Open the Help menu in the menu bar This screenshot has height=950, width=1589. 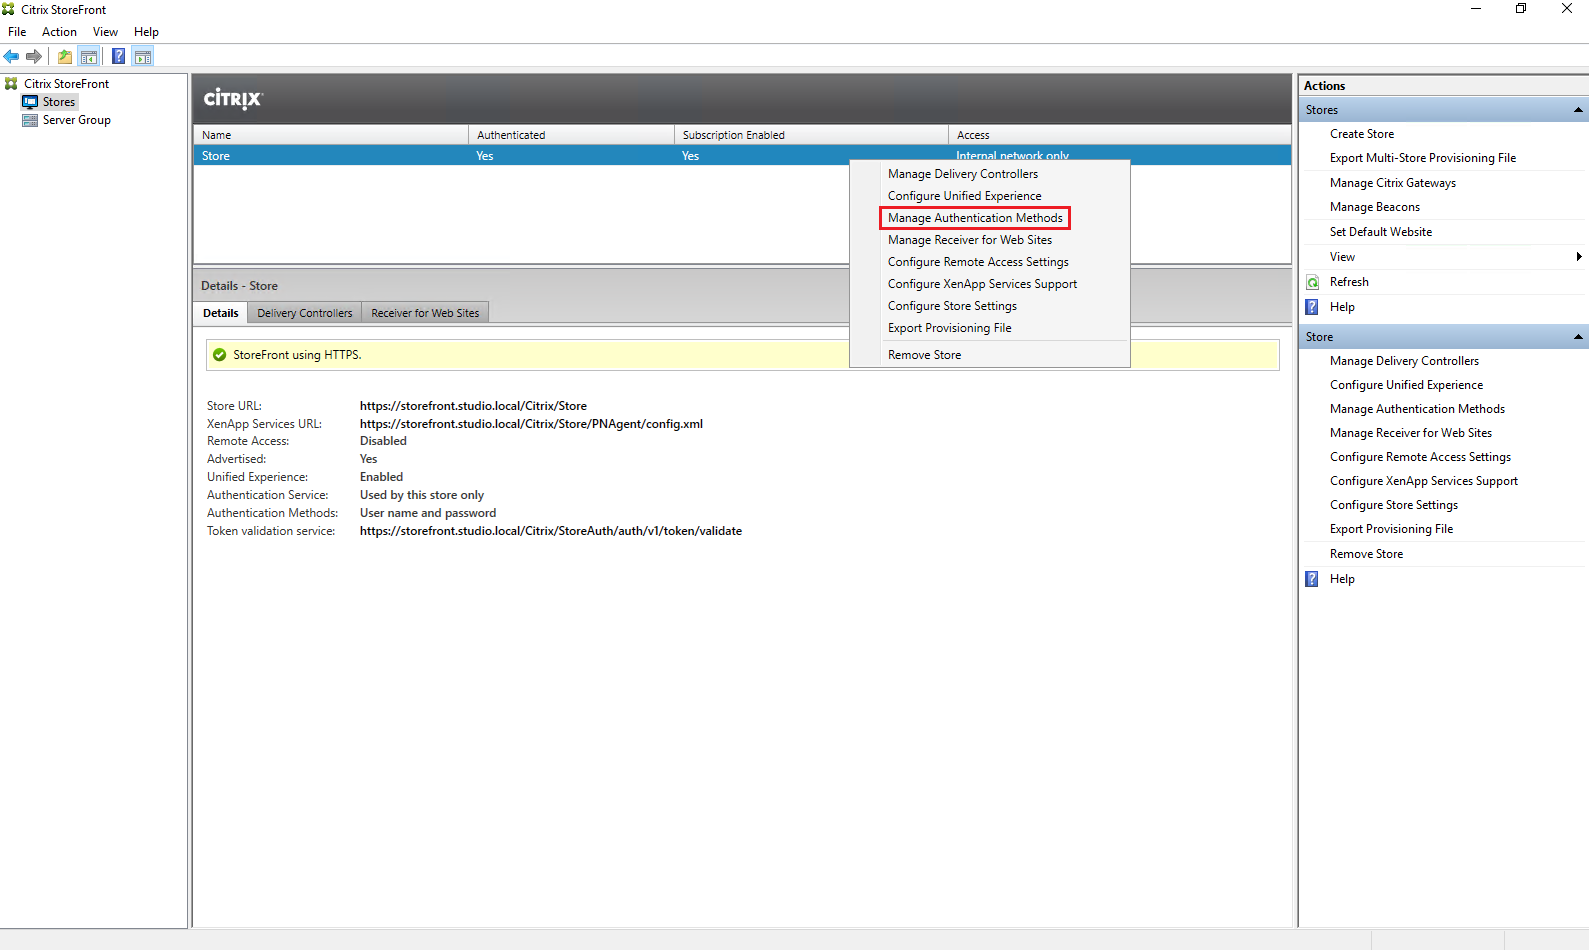(x=146, y=32)
